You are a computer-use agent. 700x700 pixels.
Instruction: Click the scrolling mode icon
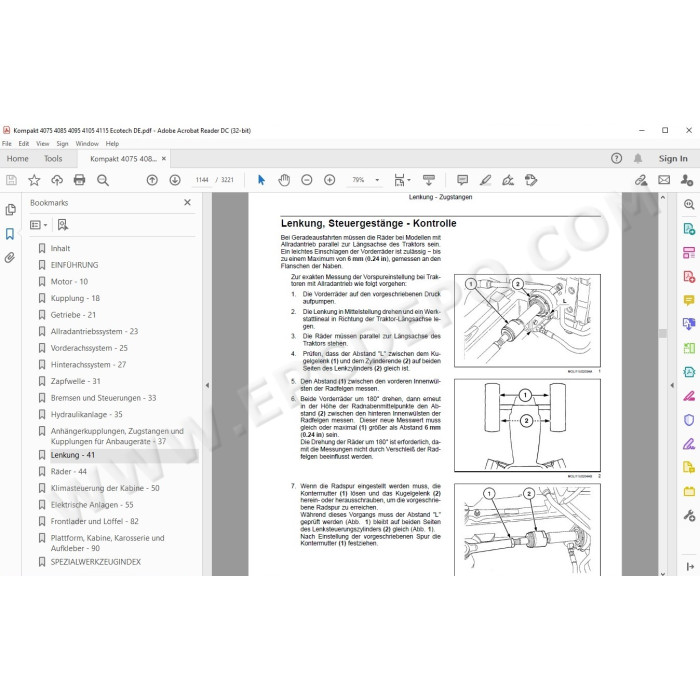click(429, 180)
